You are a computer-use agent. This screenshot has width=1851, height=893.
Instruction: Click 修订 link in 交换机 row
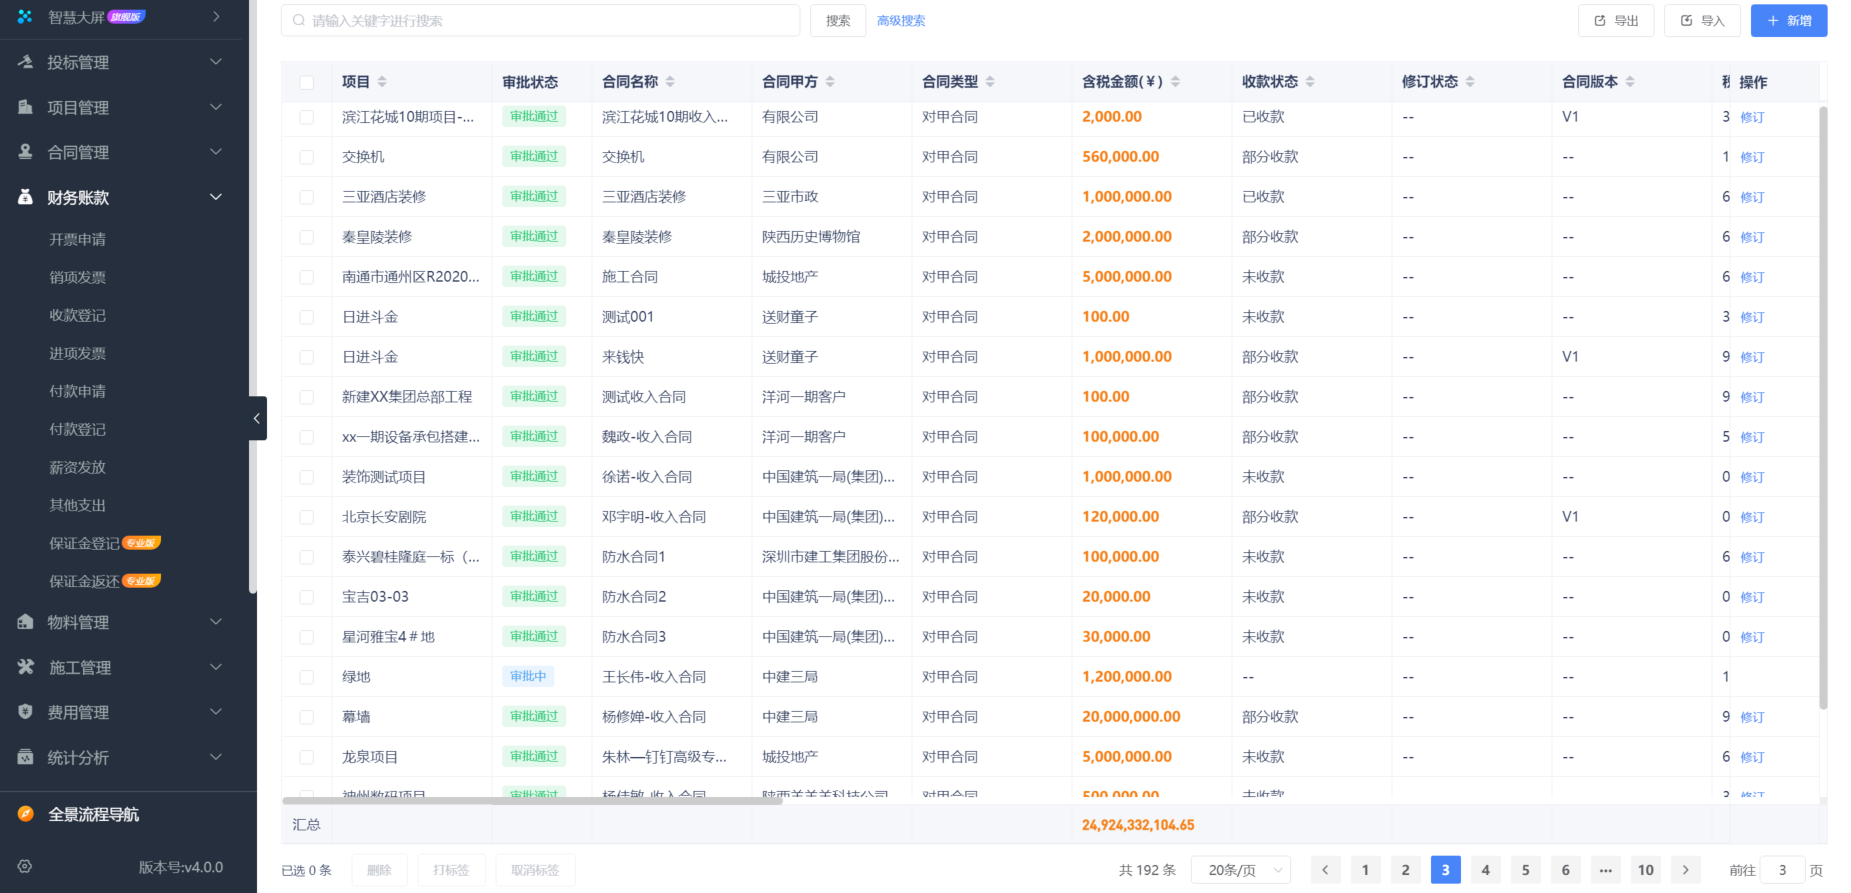[1752, 157]
